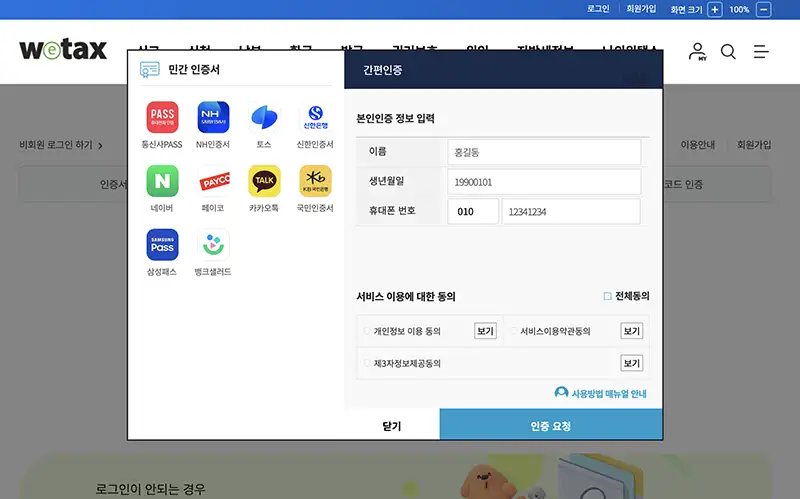Click the 이름 name input field
This screenshot has width=800, height=499.
544,152
